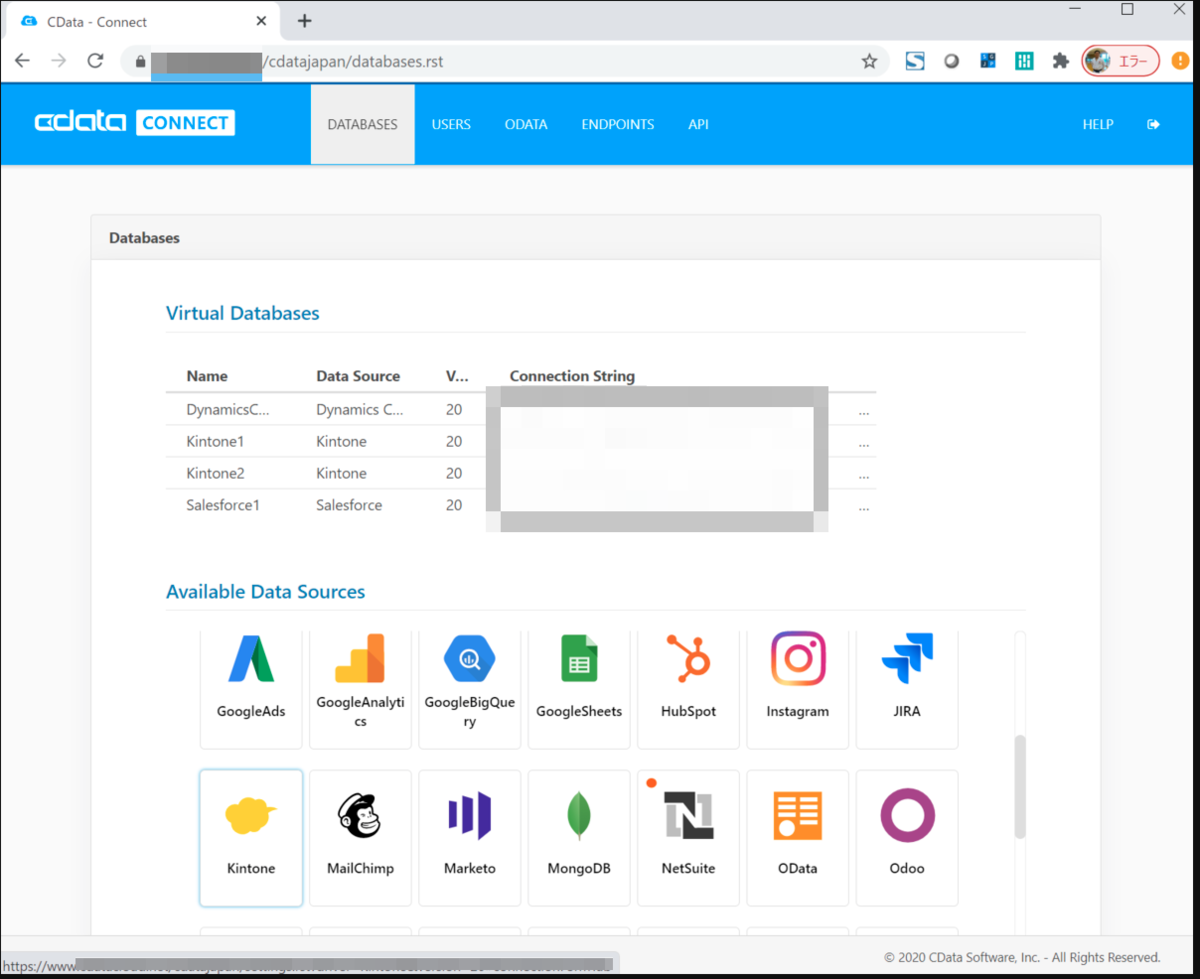This screenshot has height=979, width=1200.
Task: Click the Connection String column header
Action: [572, 376]
